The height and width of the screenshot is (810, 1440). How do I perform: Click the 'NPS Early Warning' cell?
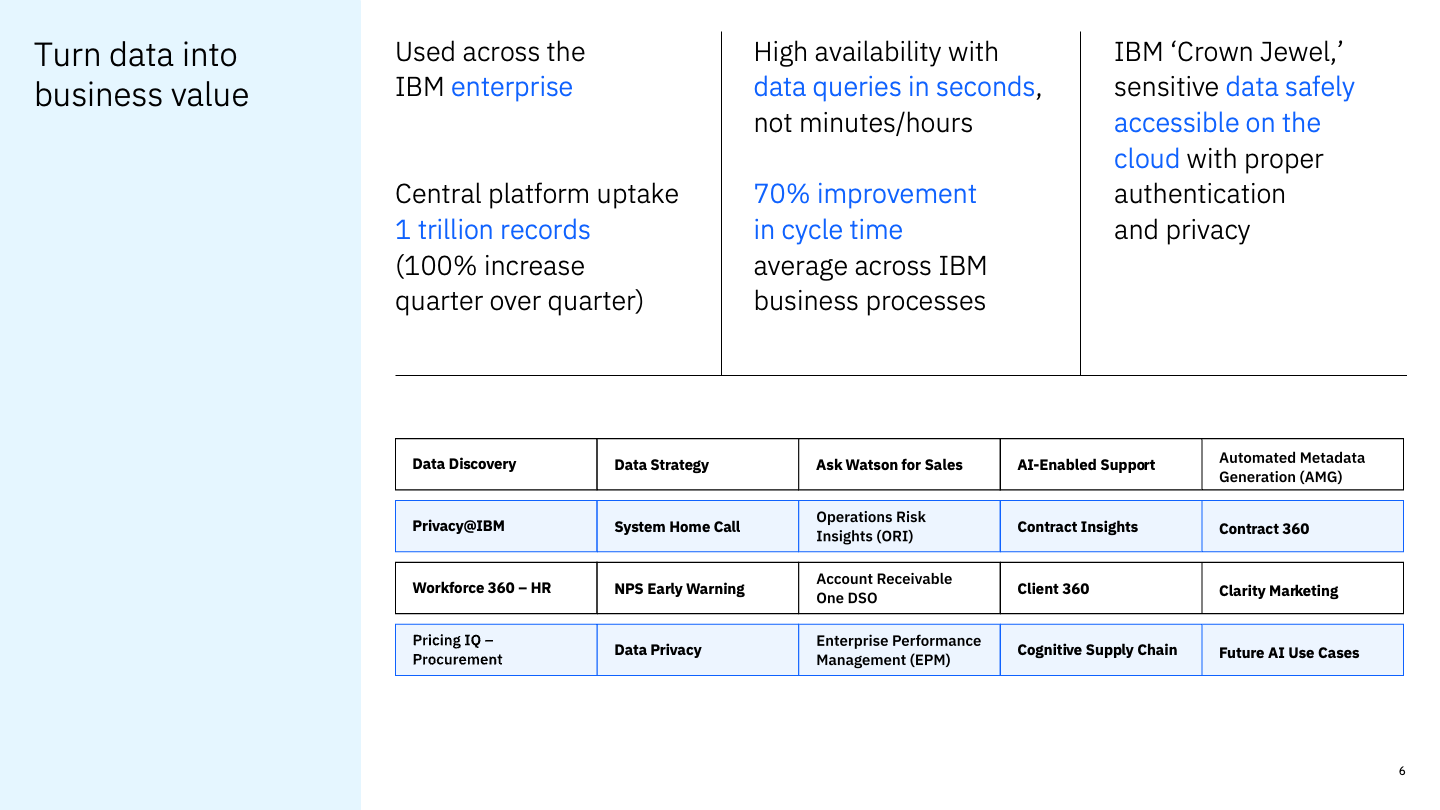tap(698, 588)
